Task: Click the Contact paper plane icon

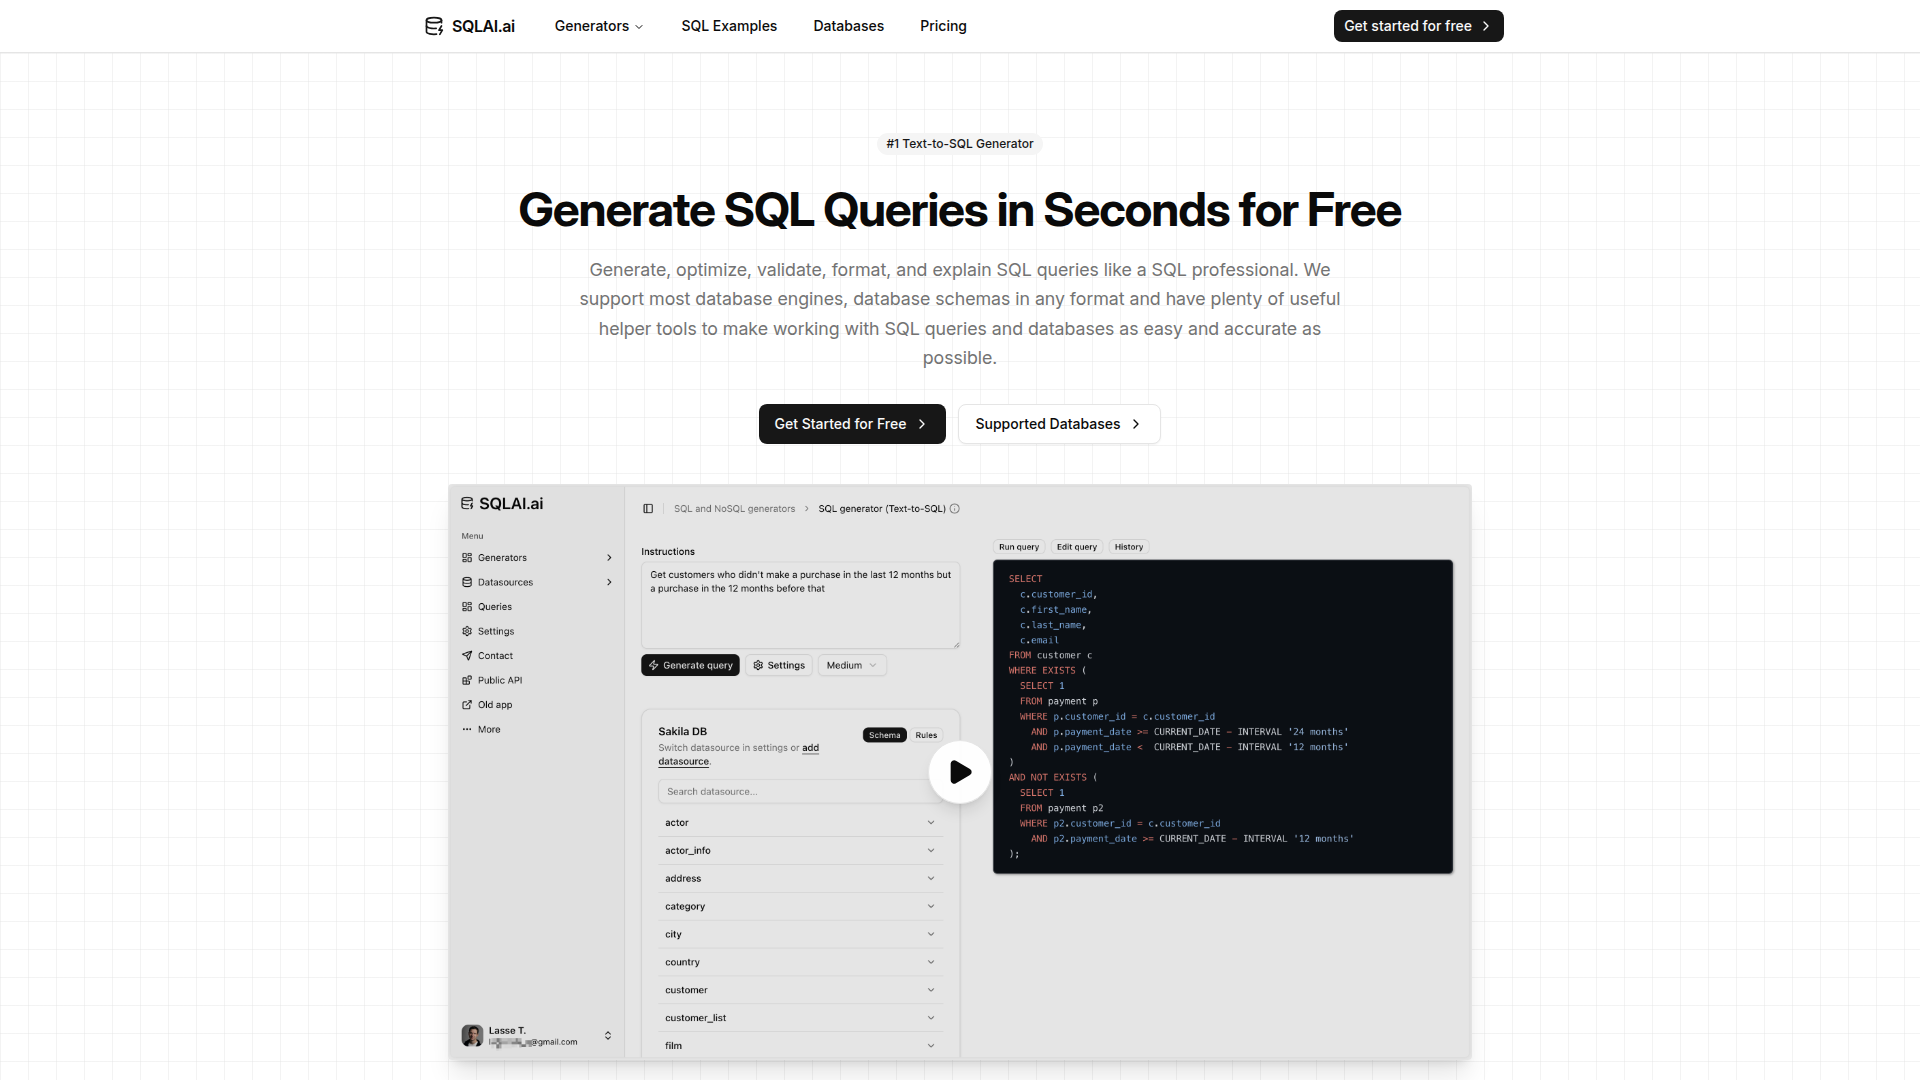Action: pyautogui.click(x=467, y=656)
